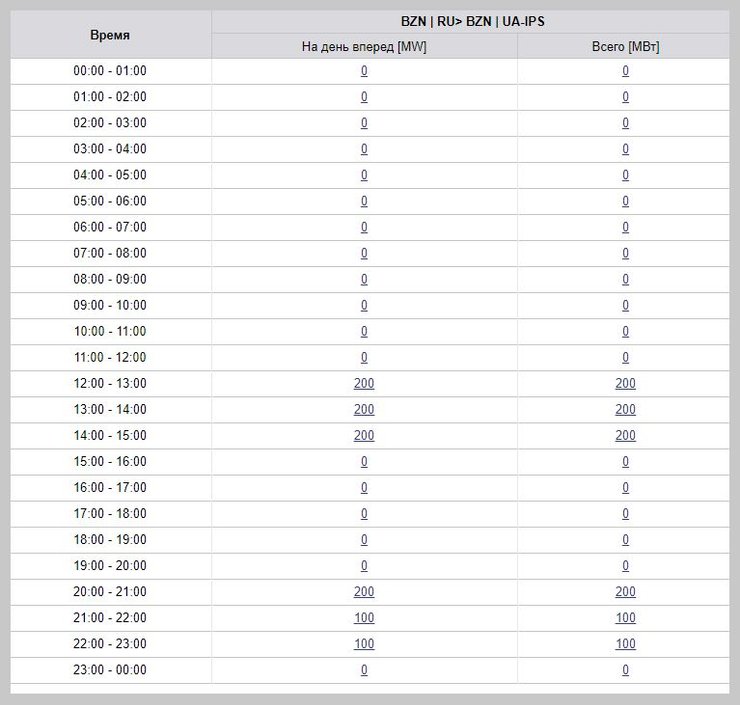740x705 pixels.
Task: Open total value for 09:00 - 10:00
Action: click(625, 305)
